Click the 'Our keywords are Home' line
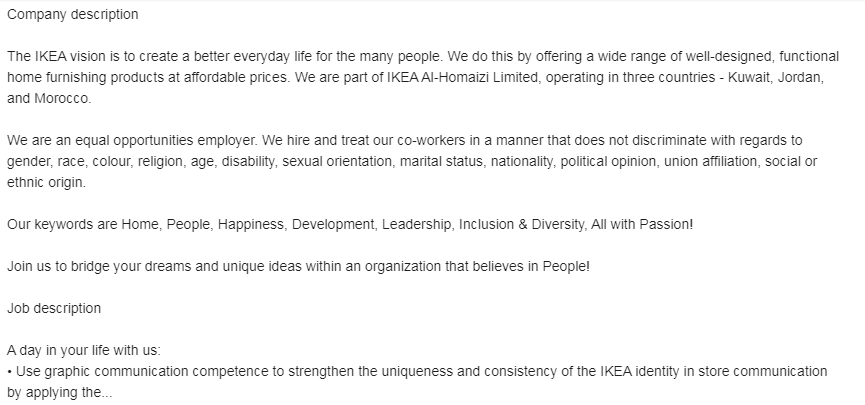Viewport: 865px width, 405px height. tap(350, 225)
